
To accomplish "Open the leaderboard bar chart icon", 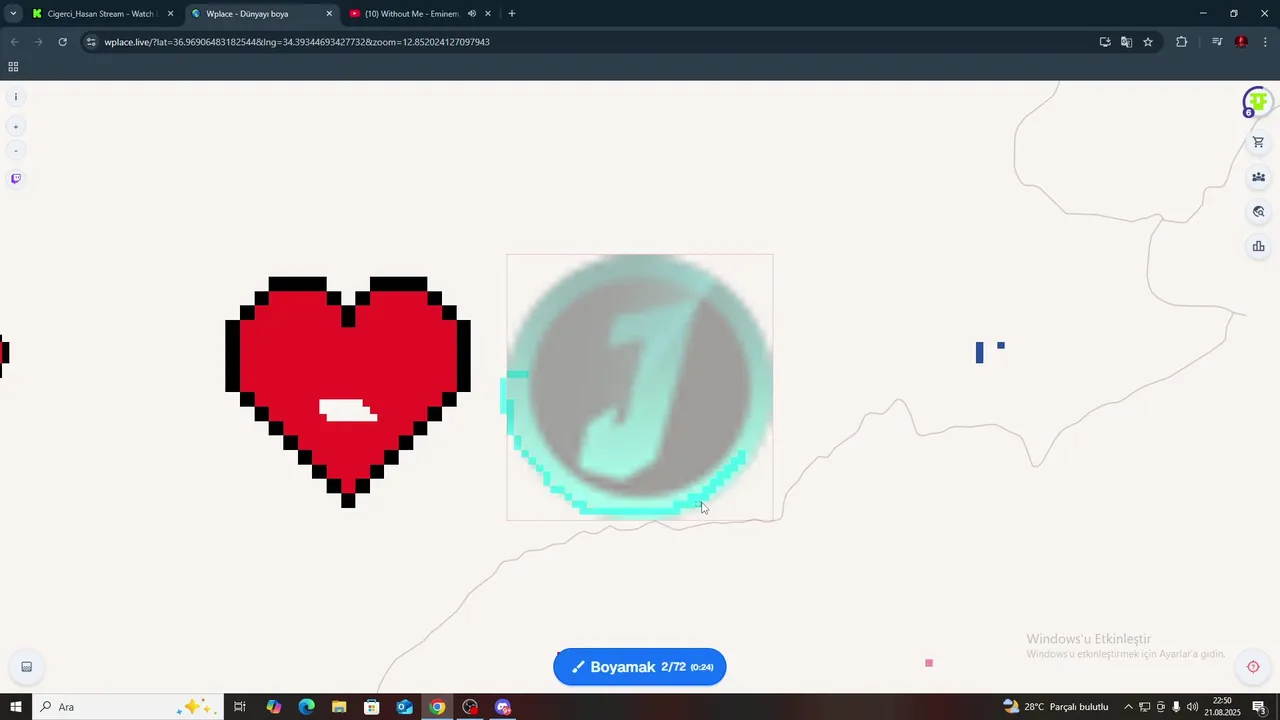I will click(x=1258, y=247).
